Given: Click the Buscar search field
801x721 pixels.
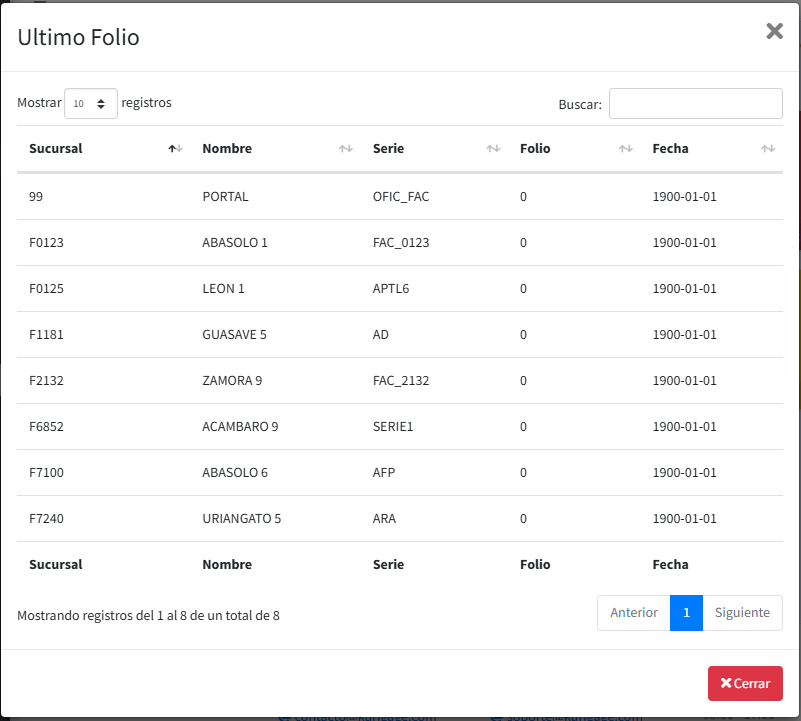Looking at the screenshot, I should coord(695,104).
